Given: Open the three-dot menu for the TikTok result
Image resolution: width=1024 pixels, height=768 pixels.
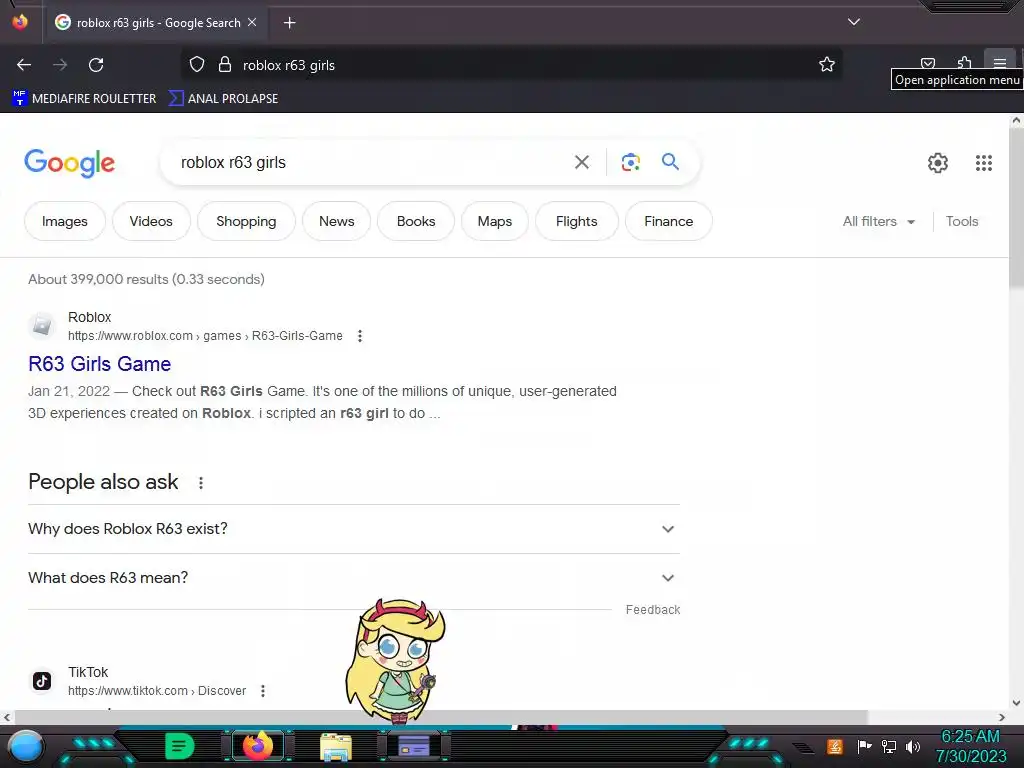Looking at the screenshot, I should tap(263, 691).
